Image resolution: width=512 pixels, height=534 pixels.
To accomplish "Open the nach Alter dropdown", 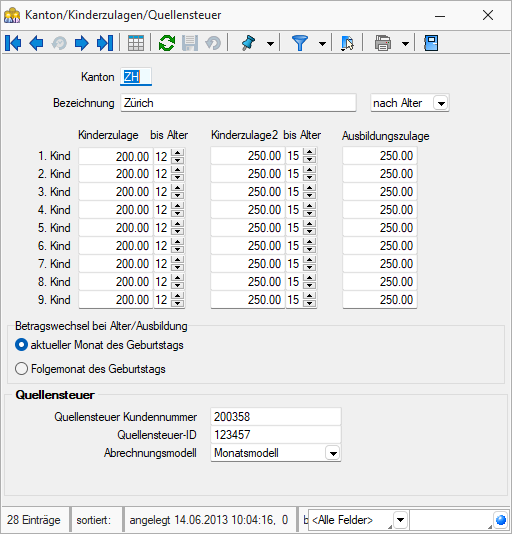I will [441, 103].
